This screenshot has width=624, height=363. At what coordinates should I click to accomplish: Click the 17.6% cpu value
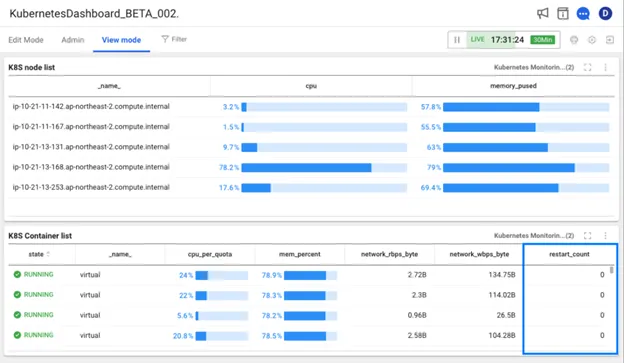click(x=229, y=187)
